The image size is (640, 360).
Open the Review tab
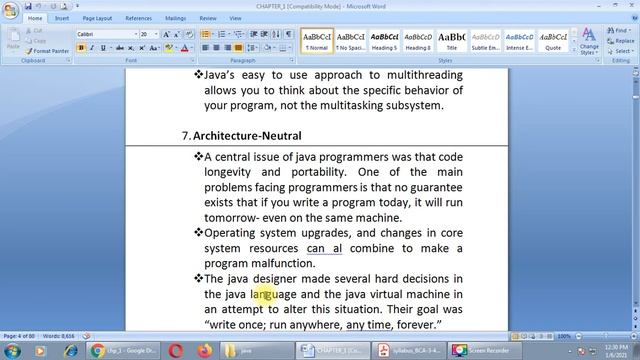(208, 18)
